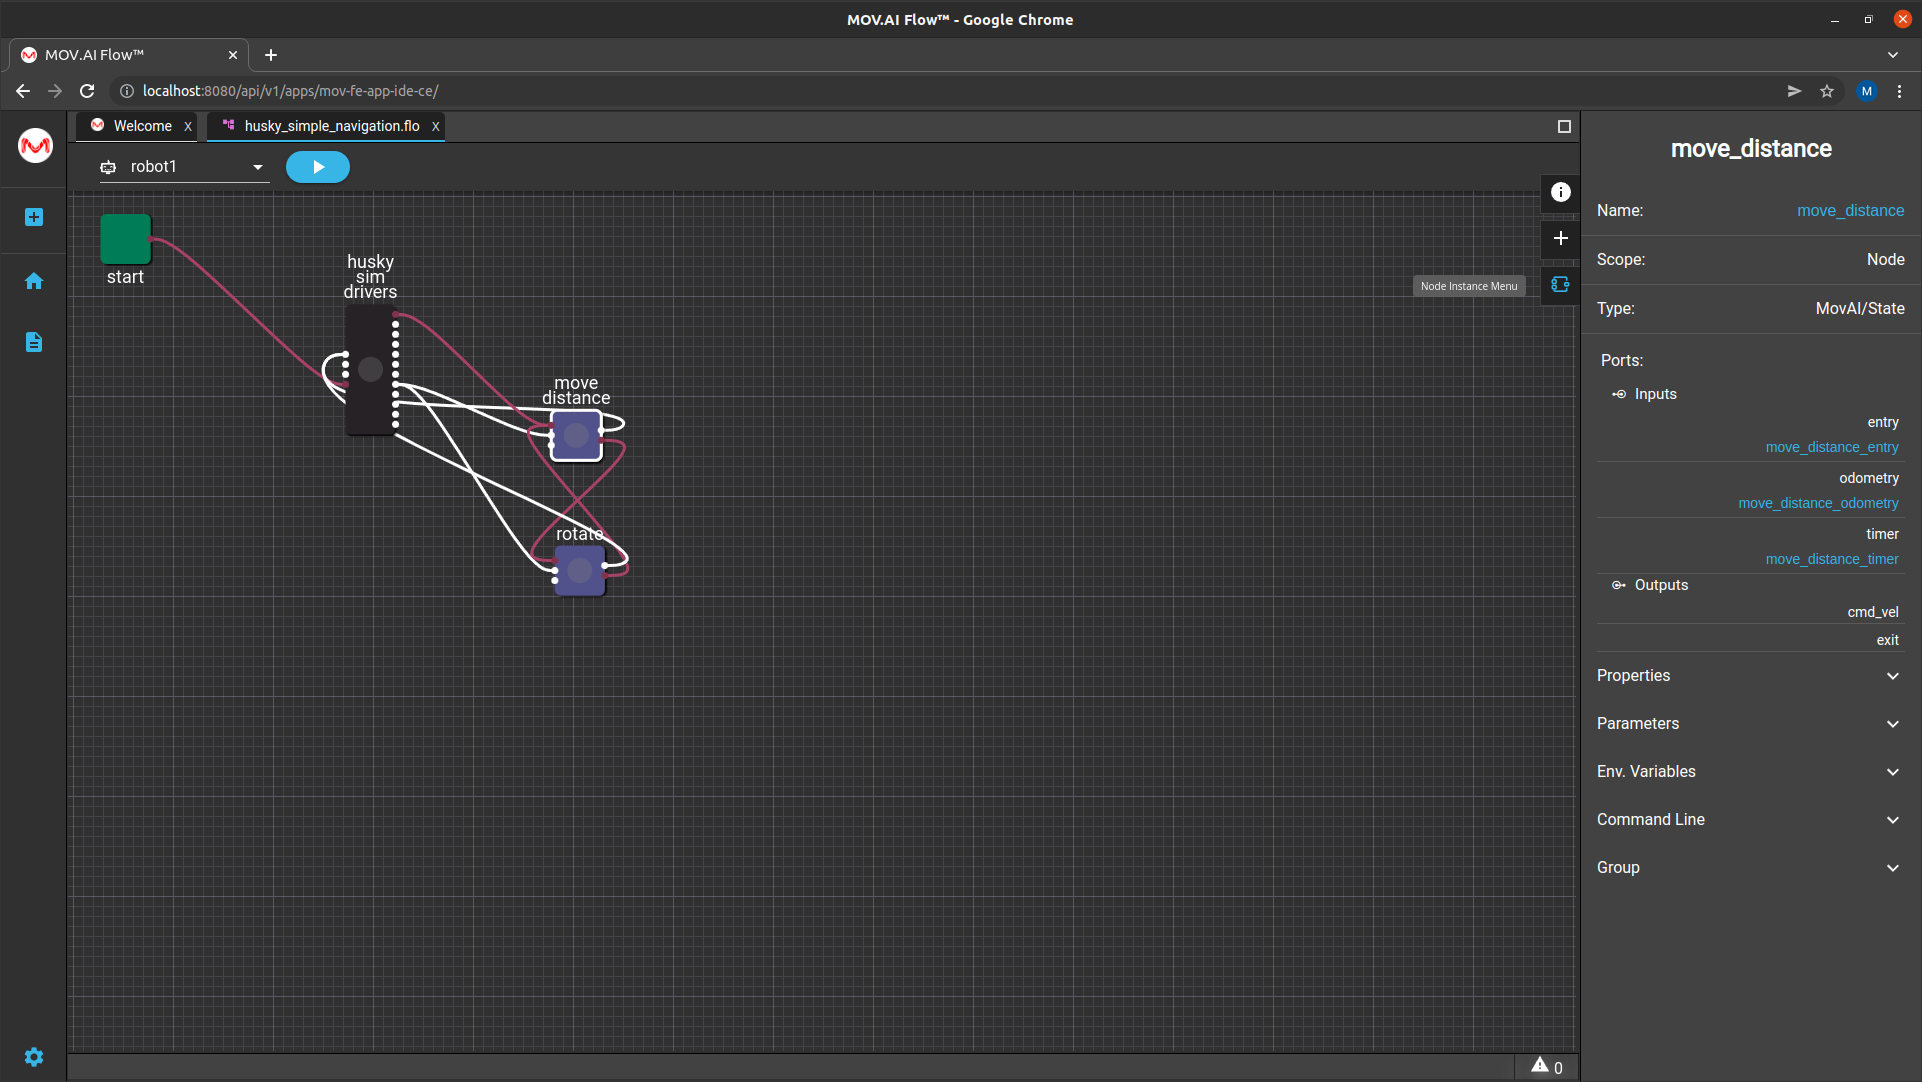Open the move_distance_entry link
This screenshot has height=1082, width=1922.
[1831, 447]
